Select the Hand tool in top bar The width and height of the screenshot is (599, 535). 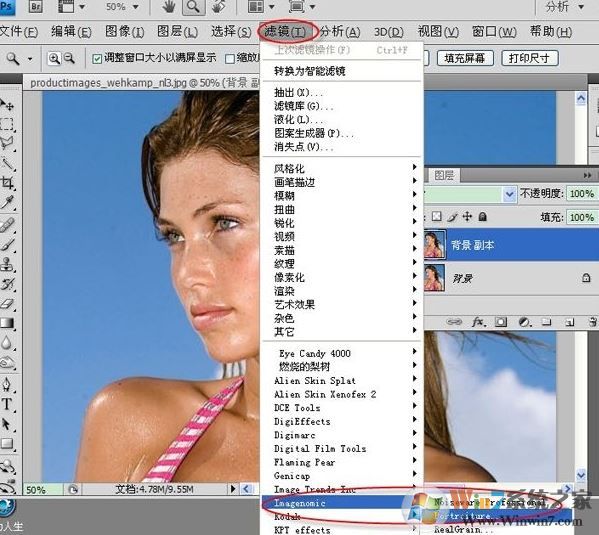168,6
